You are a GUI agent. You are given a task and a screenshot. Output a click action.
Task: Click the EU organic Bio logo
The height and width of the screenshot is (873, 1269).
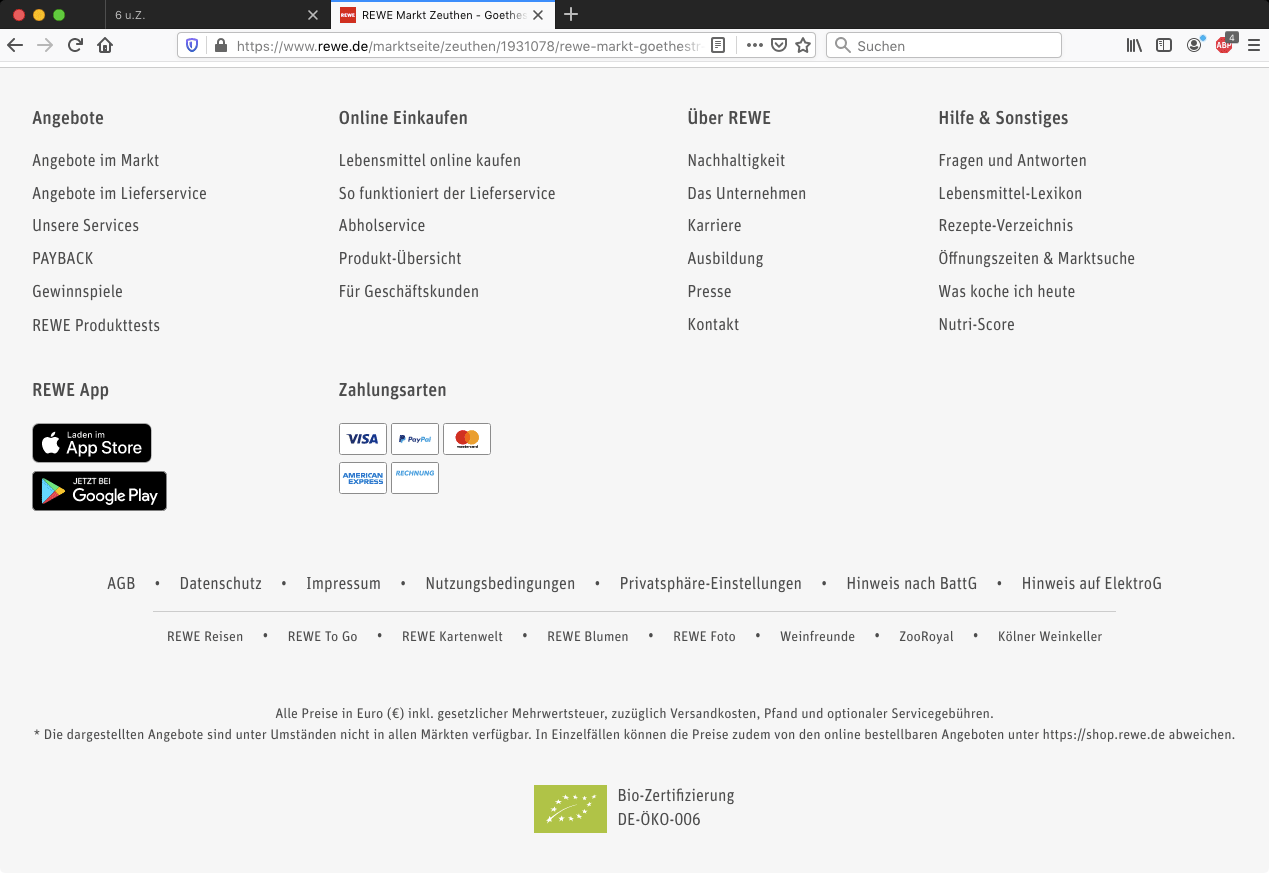point(570,809)
